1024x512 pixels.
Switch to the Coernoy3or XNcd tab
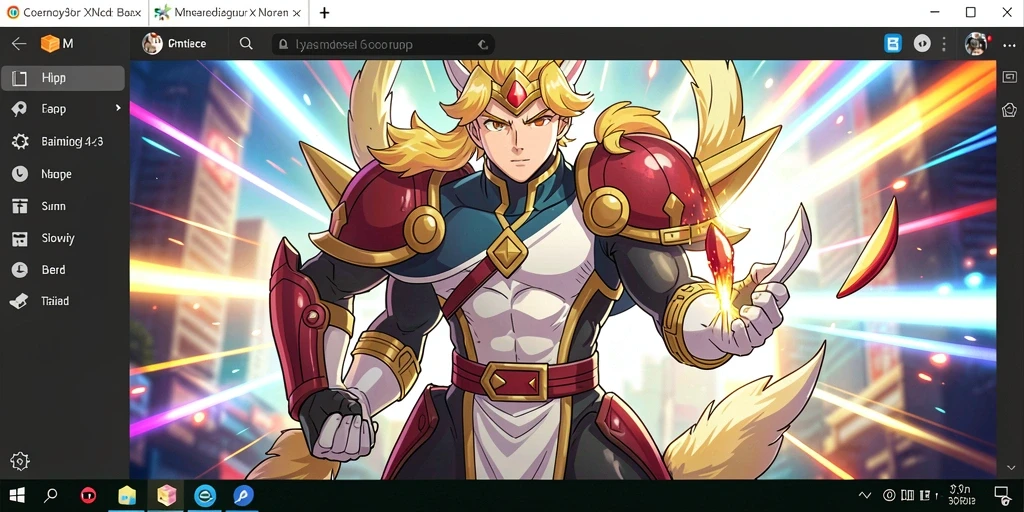tap(74, 12)
